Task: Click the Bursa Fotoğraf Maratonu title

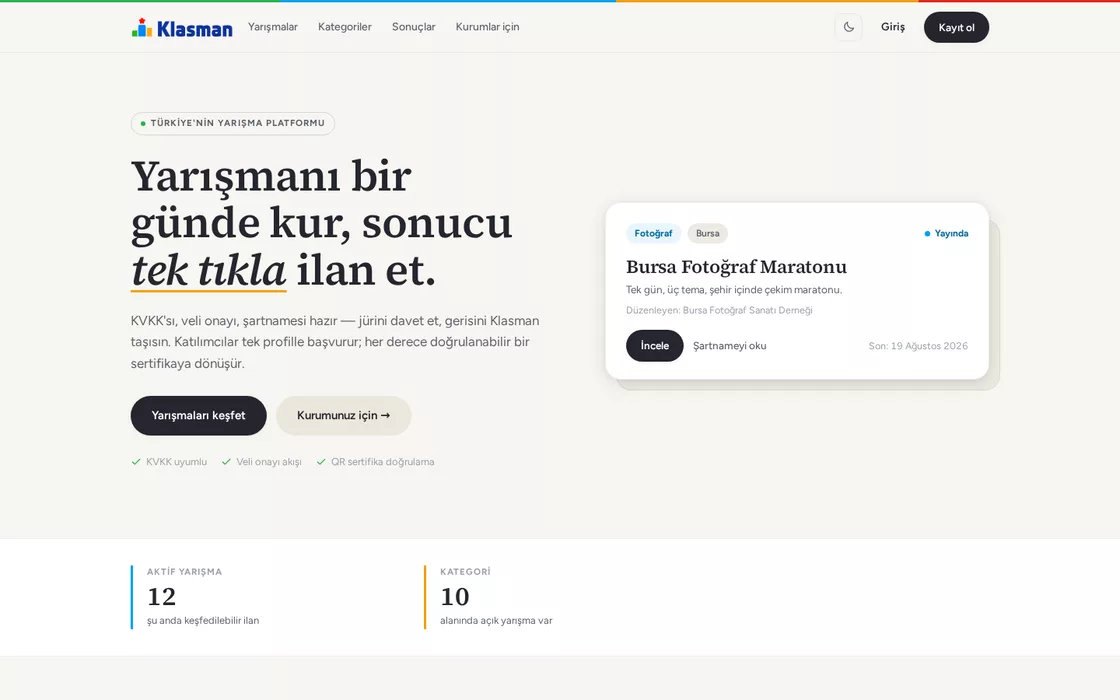Action: coord(736,267)
